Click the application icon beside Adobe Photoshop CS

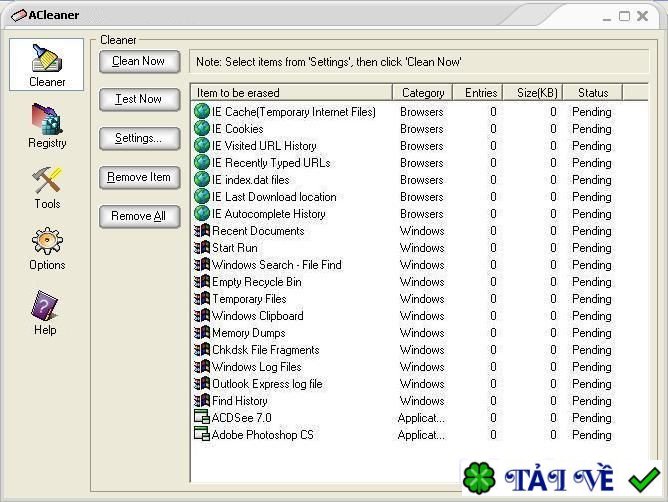point(202,434)
